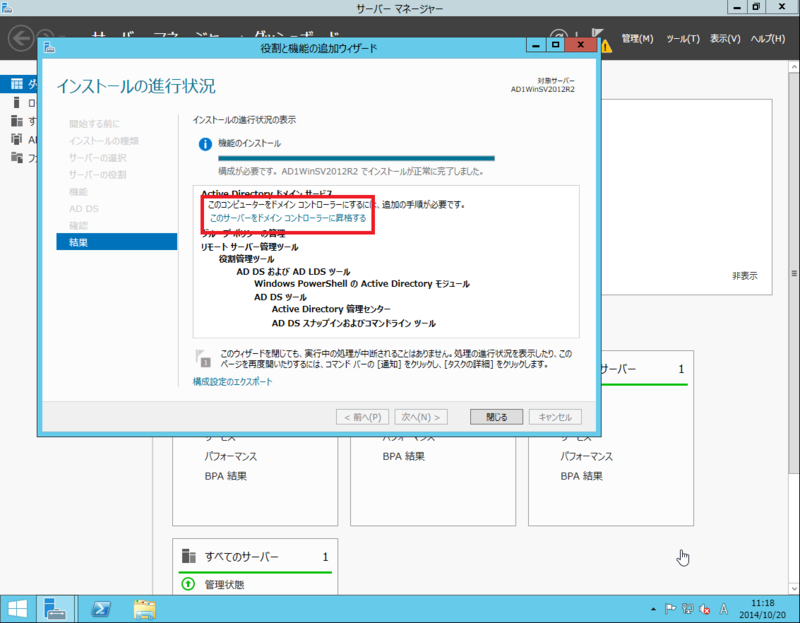Screen dimensions: 800x623
Task: Open the 表示(V) menu
Action: pyautogui.click(x=725, y=39)
